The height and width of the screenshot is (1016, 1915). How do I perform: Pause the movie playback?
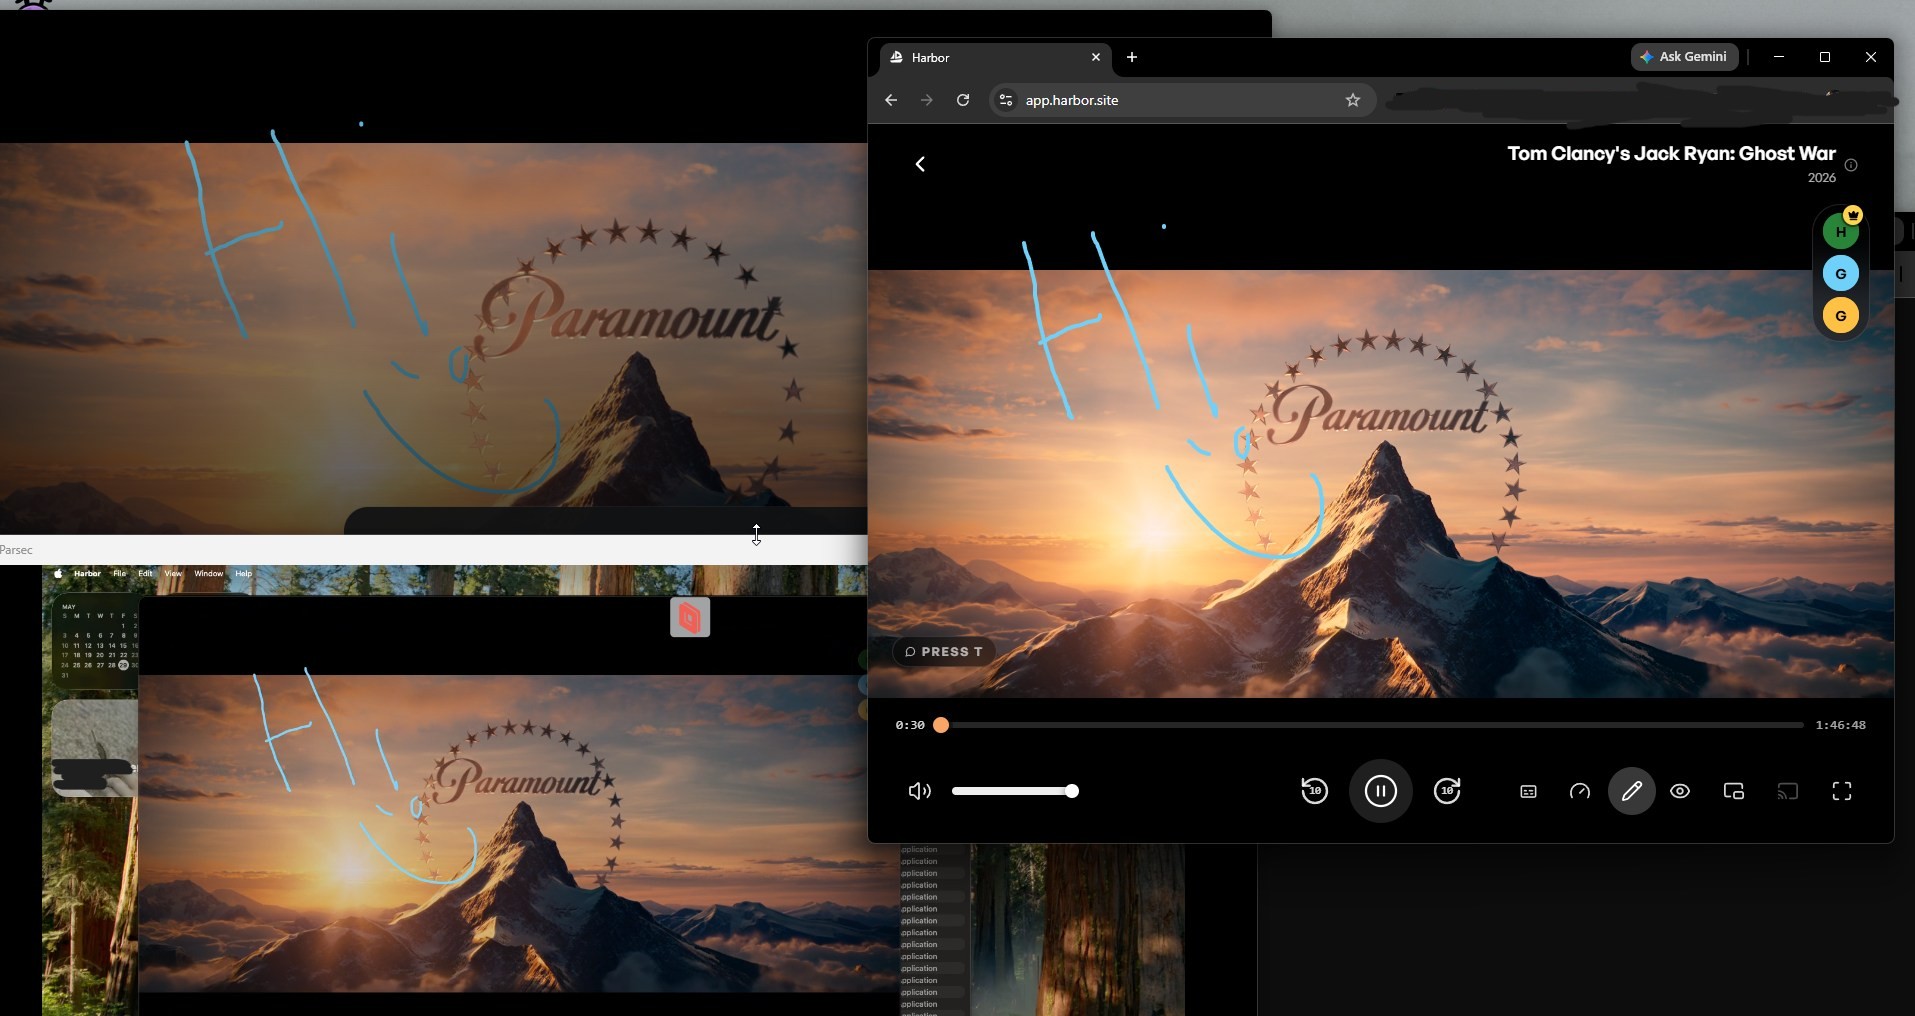click(1380, 791)
